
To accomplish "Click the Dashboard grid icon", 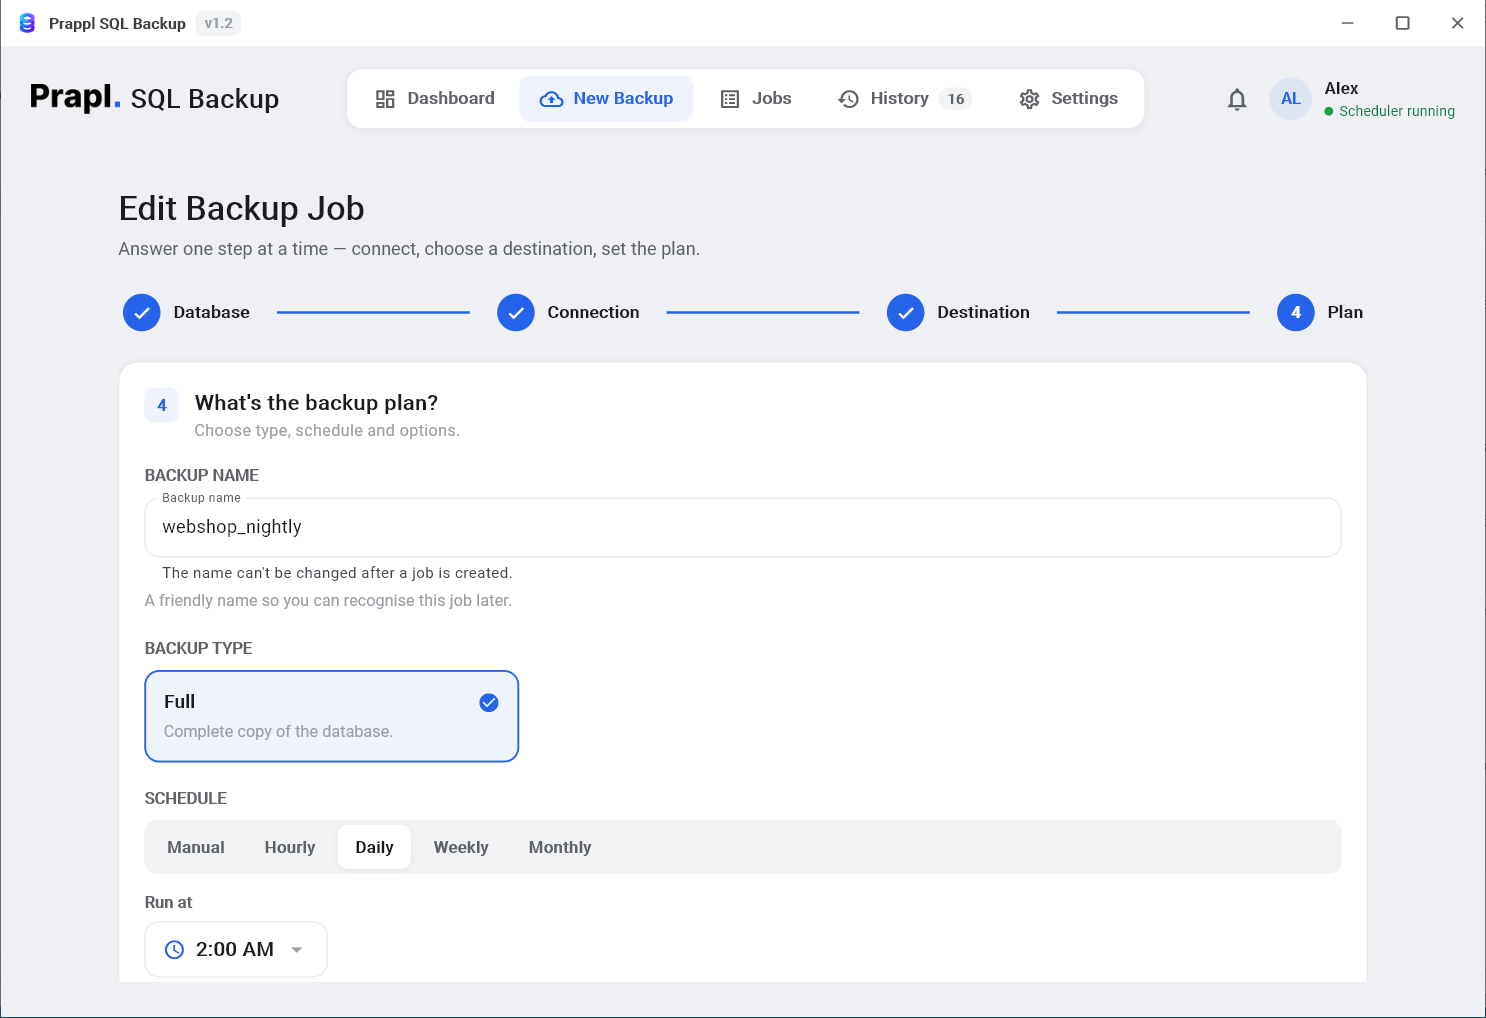I will click(385, 99).
